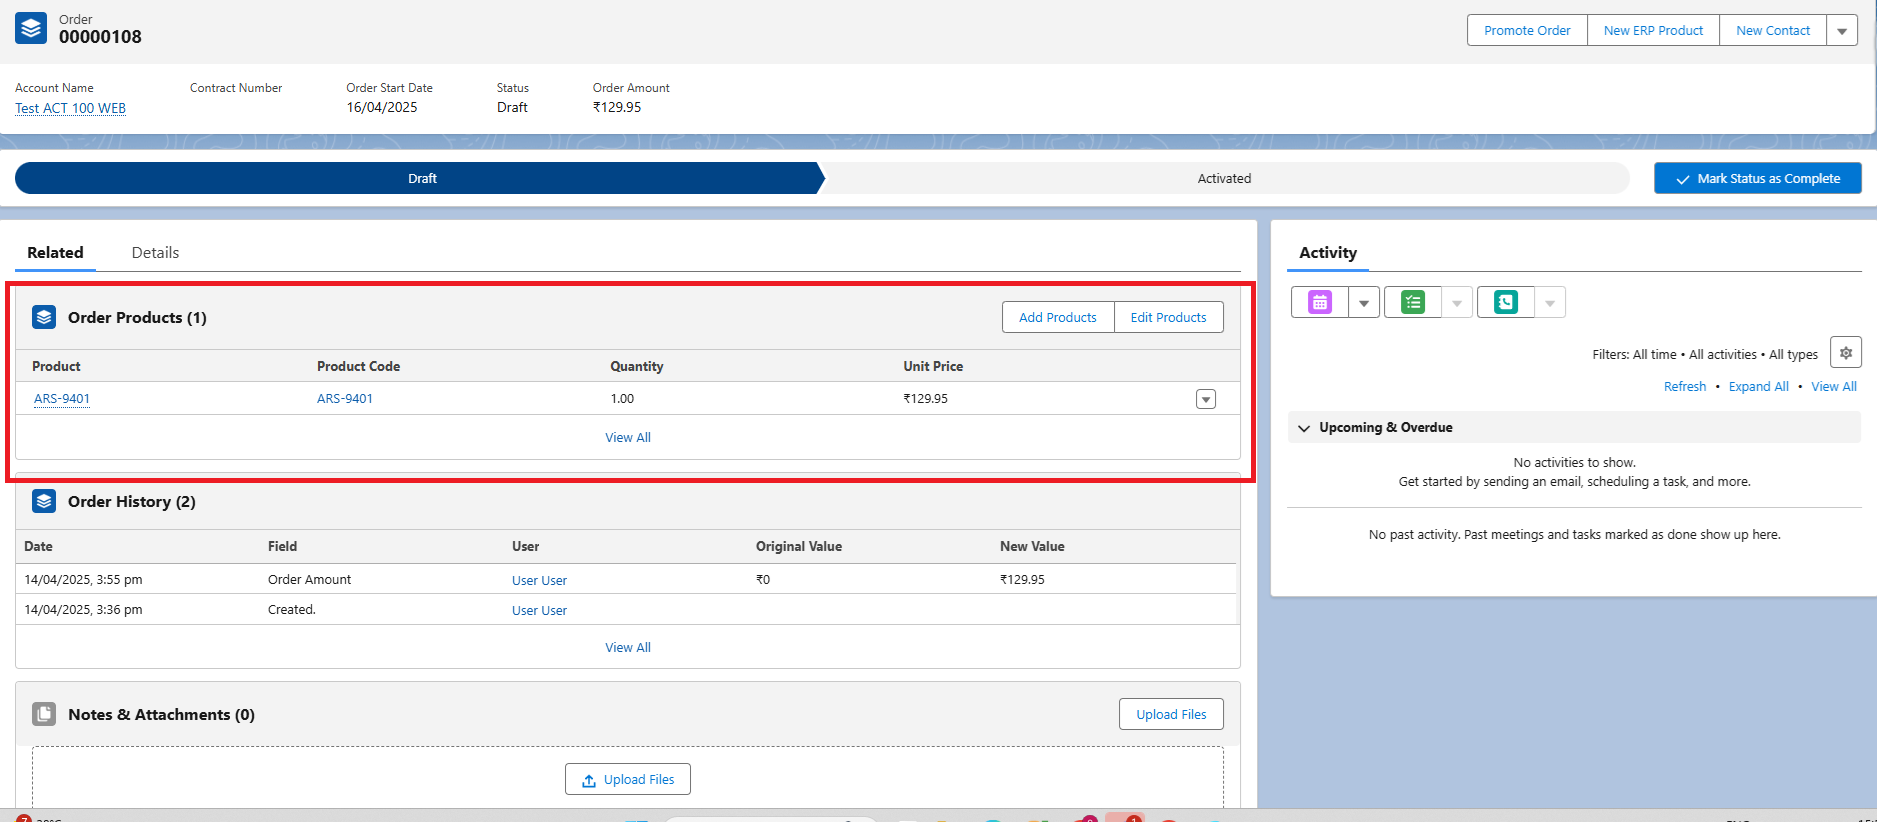This screenshot has height=822, width=1877.
Task: Open the Activity tab
Action: tap(1328, 253)
